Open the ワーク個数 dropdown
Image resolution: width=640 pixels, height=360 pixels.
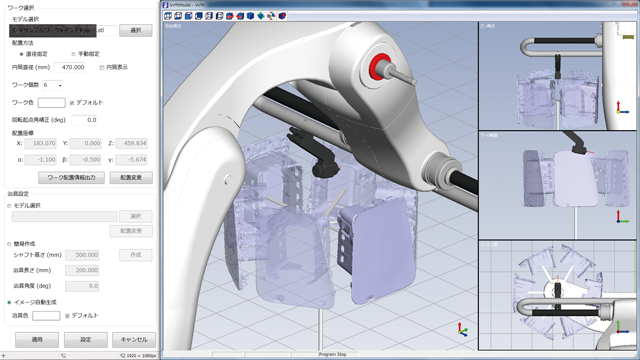[53, 85]
